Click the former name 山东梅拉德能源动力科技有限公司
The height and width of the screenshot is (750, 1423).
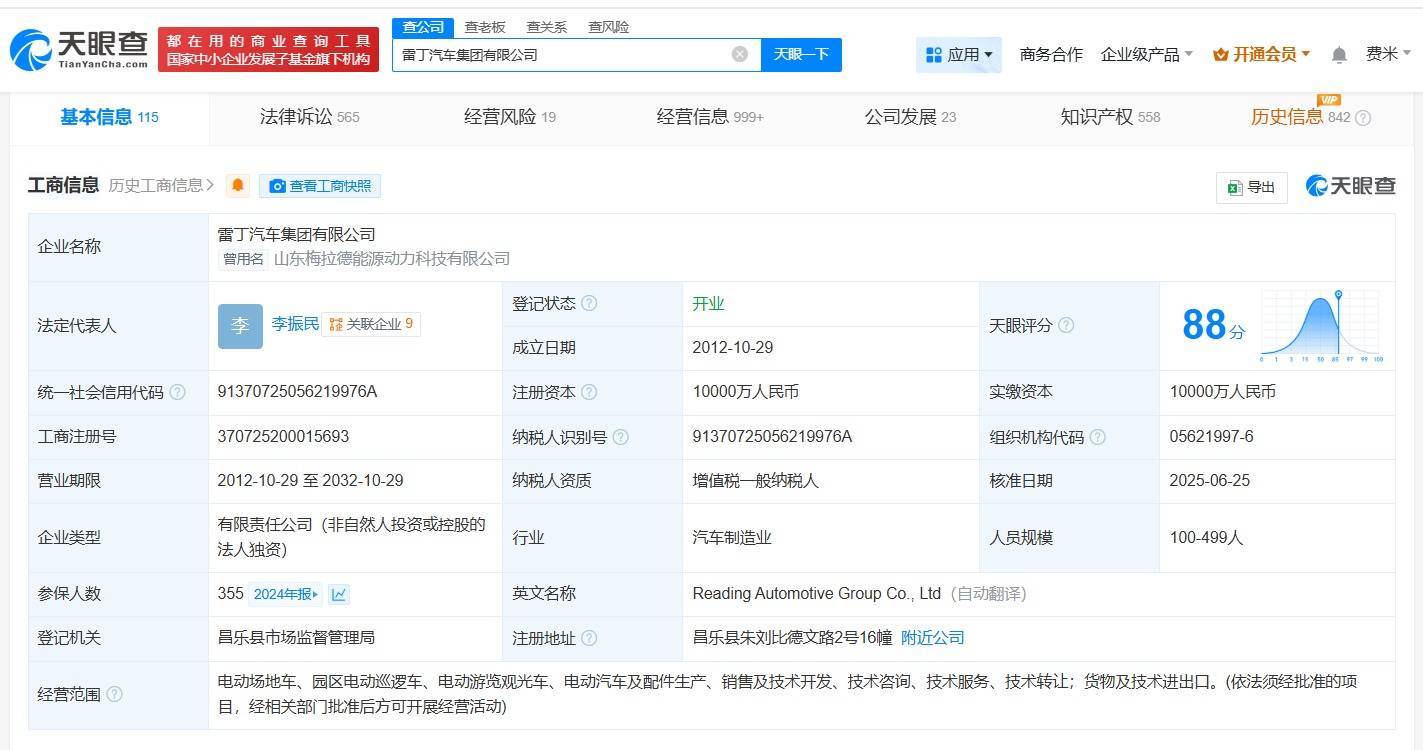coord(392,259)
